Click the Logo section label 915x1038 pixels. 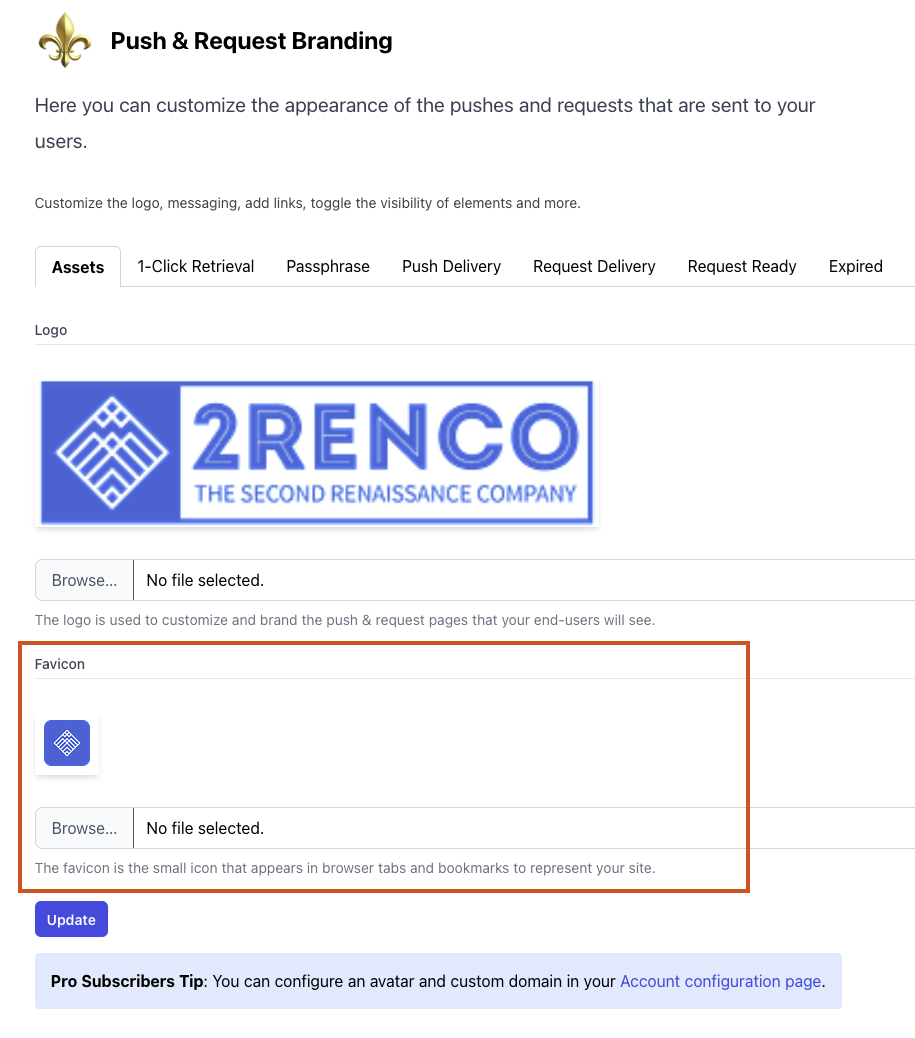(x=51, y=330)
